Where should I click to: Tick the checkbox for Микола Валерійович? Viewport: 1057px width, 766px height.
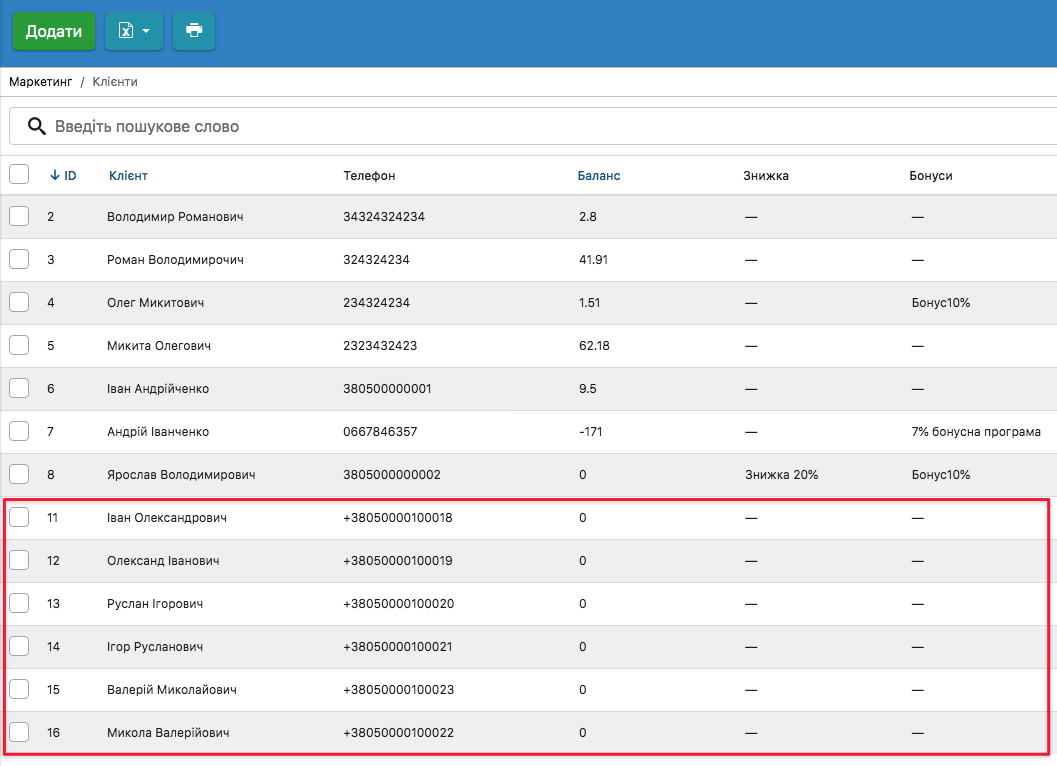[x=19, y=732]
